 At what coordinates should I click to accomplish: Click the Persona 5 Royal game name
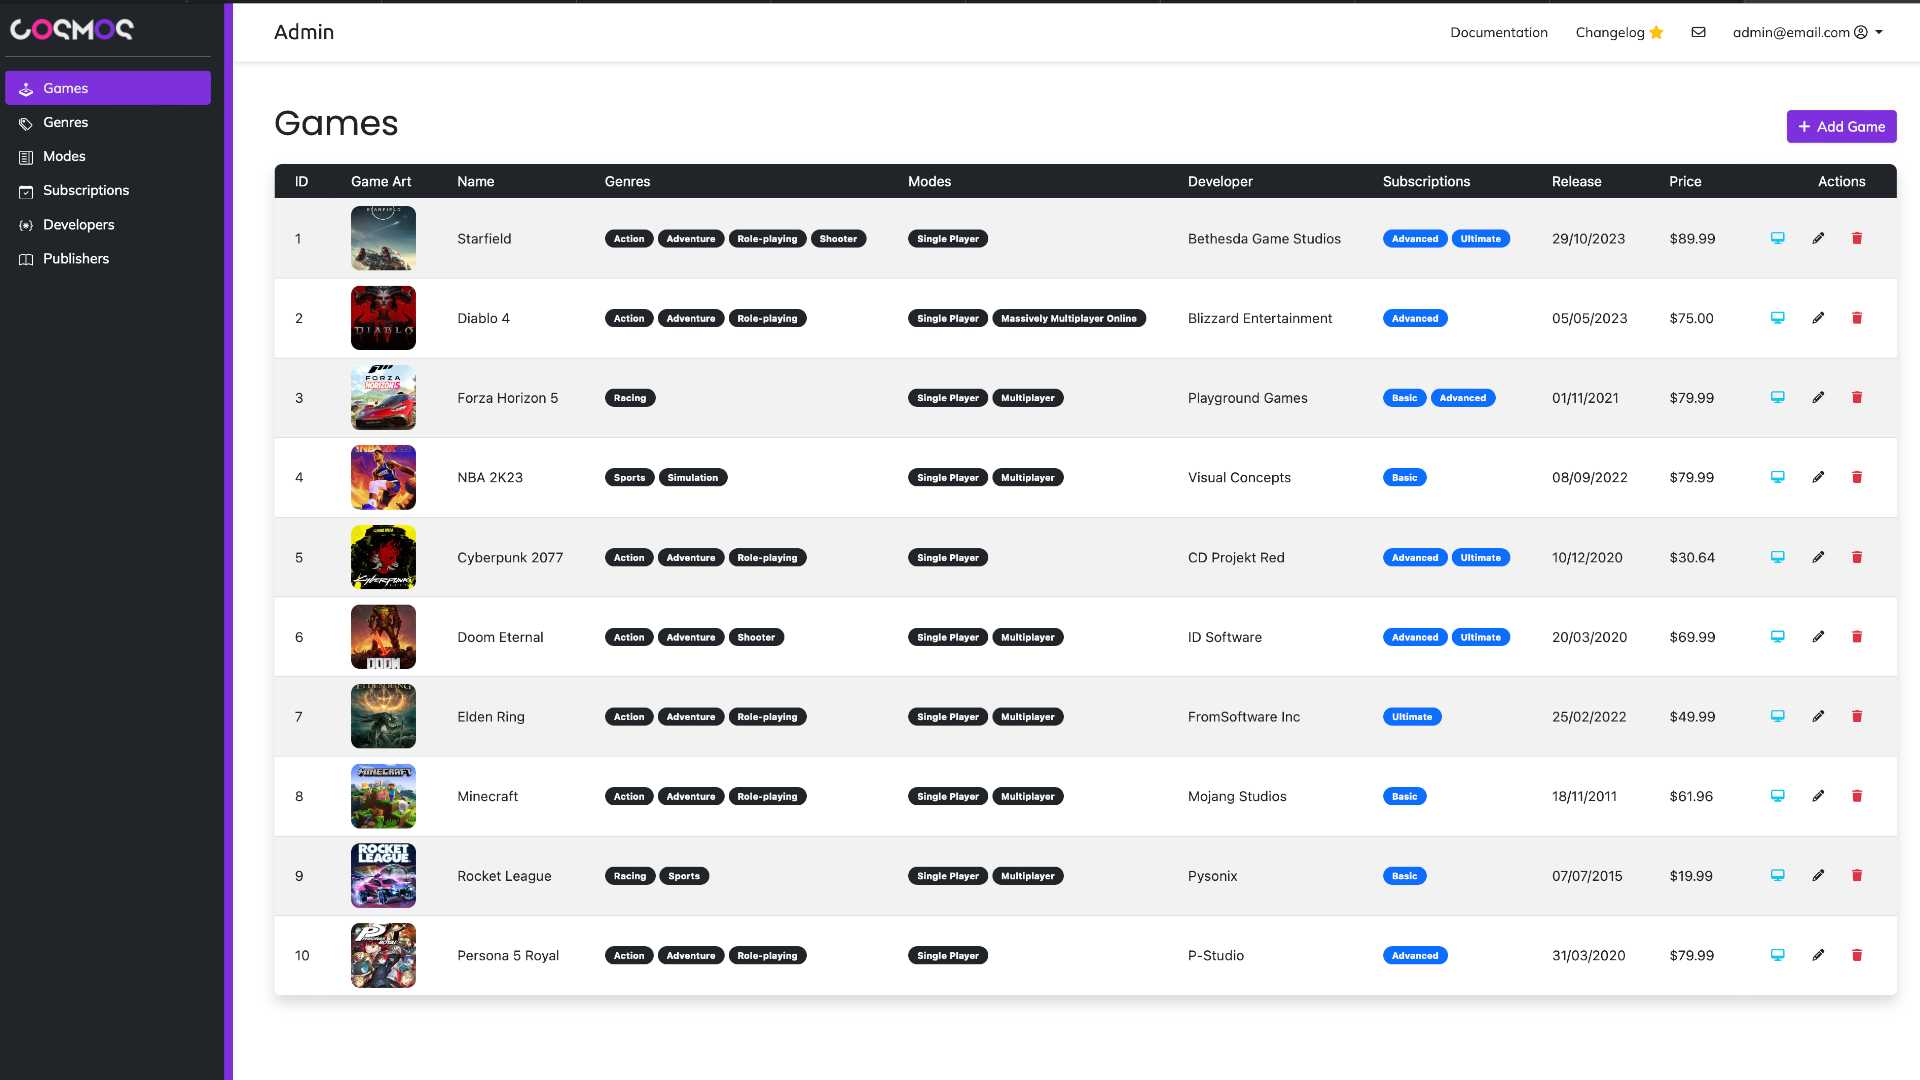click(x=508, y=955)
